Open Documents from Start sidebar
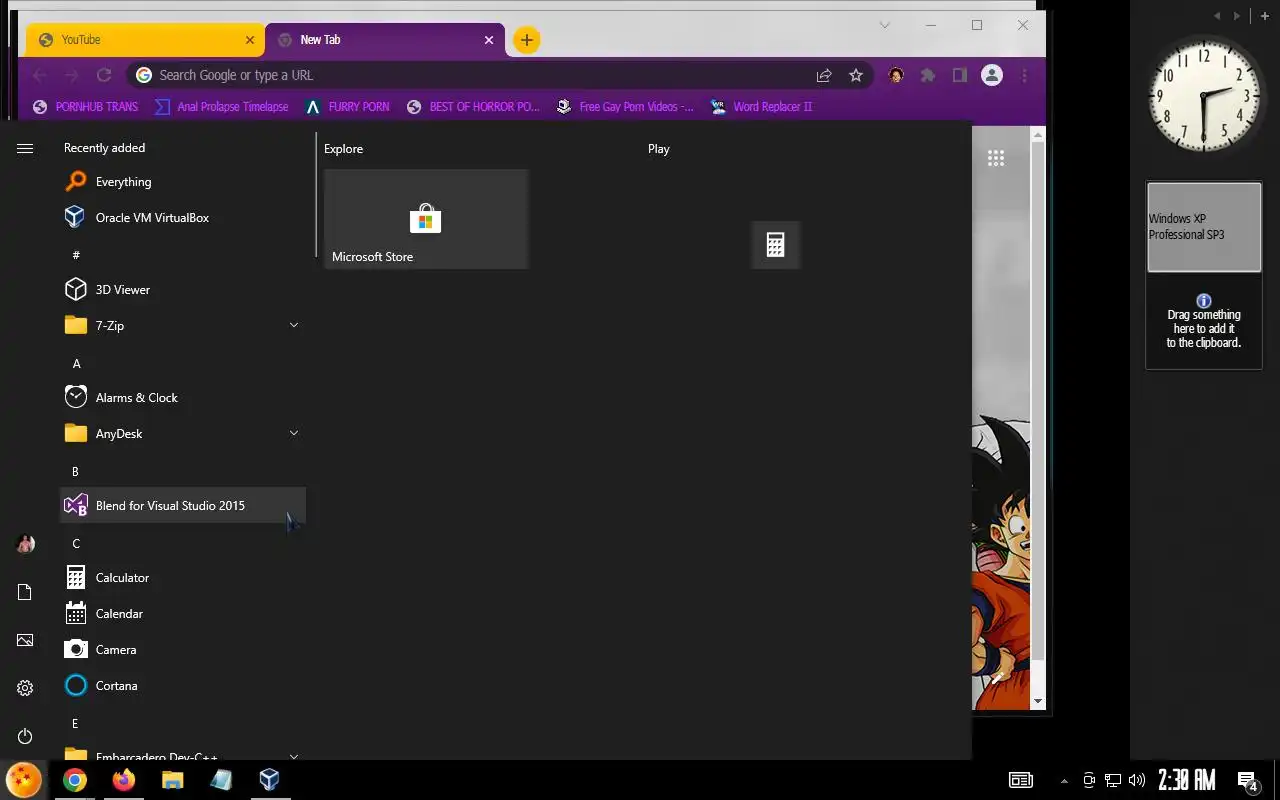 pos(25,592)
